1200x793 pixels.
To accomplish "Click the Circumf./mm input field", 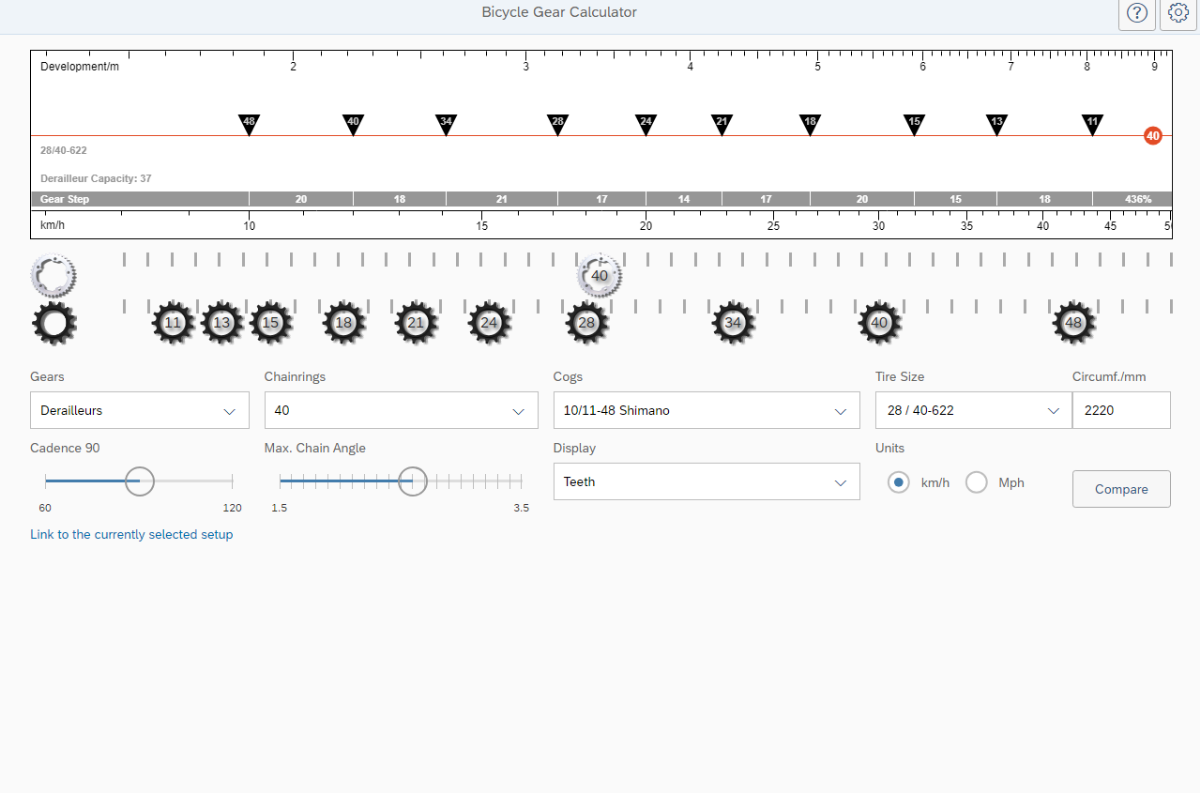I will (x=1120, y=410).
